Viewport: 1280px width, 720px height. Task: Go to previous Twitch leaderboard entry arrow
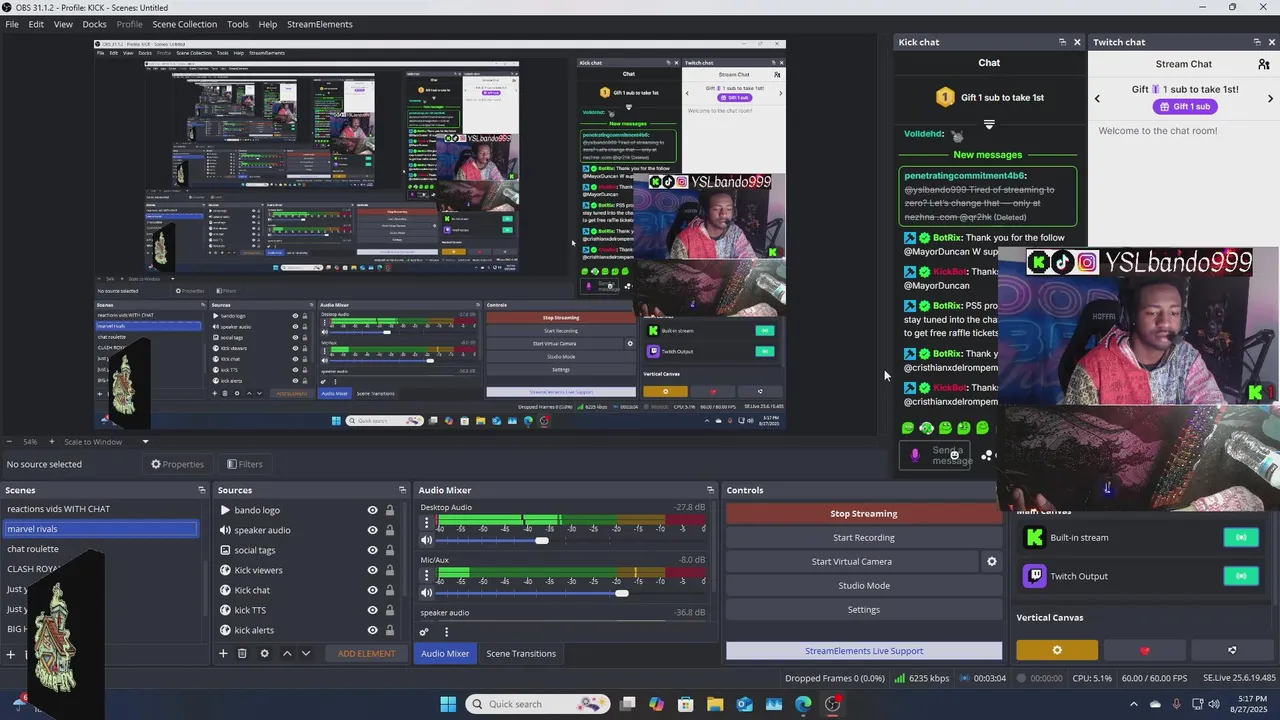[1097, 98]
